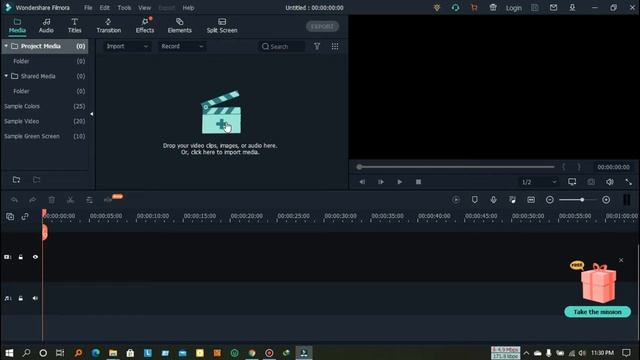Viewport: 640px width, 360px height.
Task: Open the Edit menu
Action: [104, 8]
